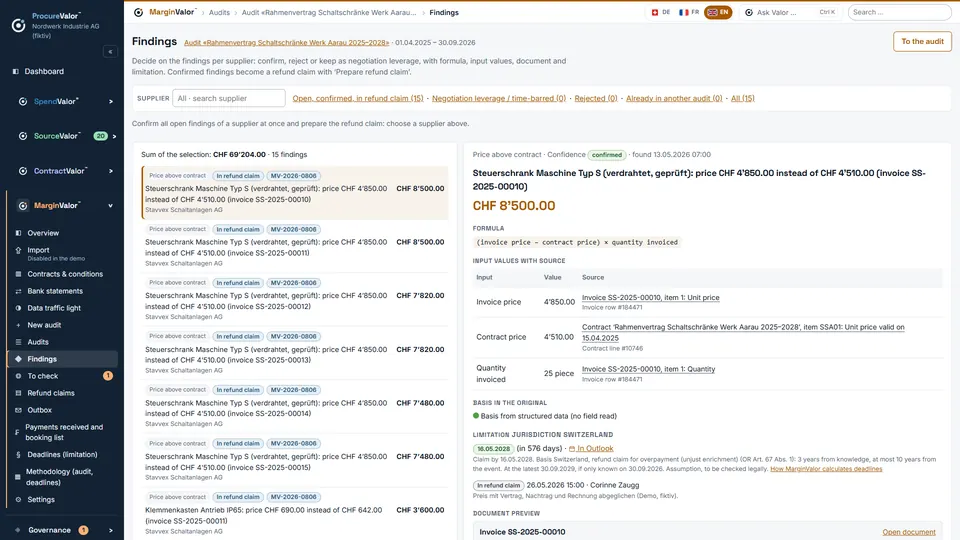Click the SourceValor logo icon
The width and height of the screenshot is (960, 540).
[23, 136]
